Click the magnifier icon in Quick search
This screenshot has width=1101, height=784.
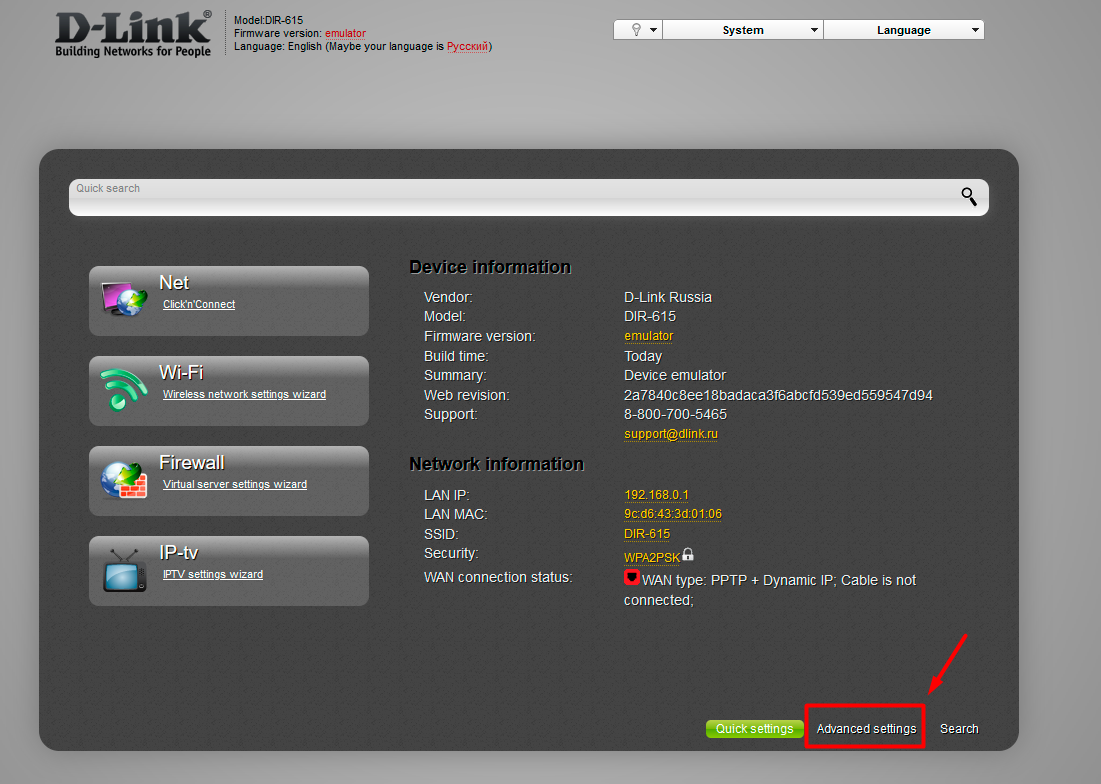click(x=967, y=196)
